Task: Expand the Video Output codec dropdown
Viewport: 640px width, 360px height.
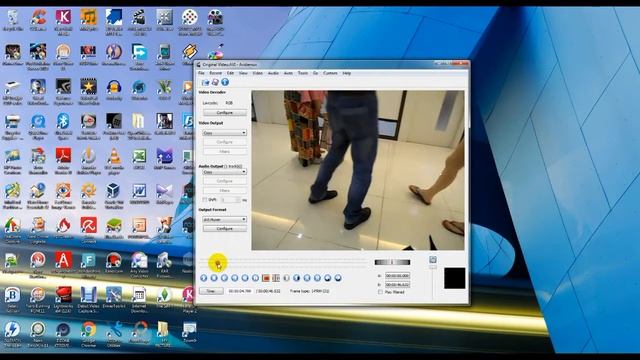Action: 224,133
